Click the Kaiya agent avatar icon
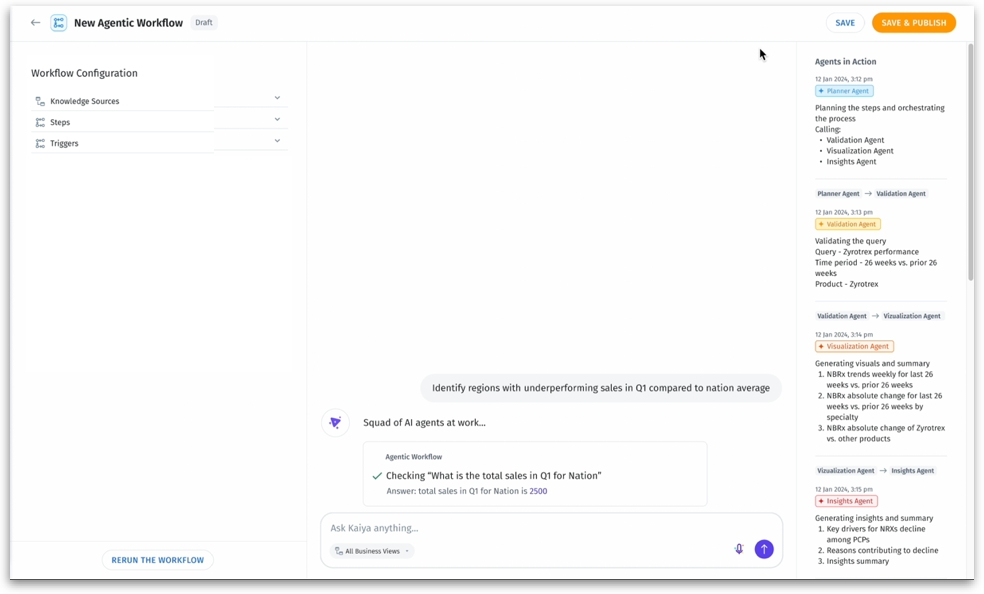Viewport: 984px width, 594px height. point(335,423)
